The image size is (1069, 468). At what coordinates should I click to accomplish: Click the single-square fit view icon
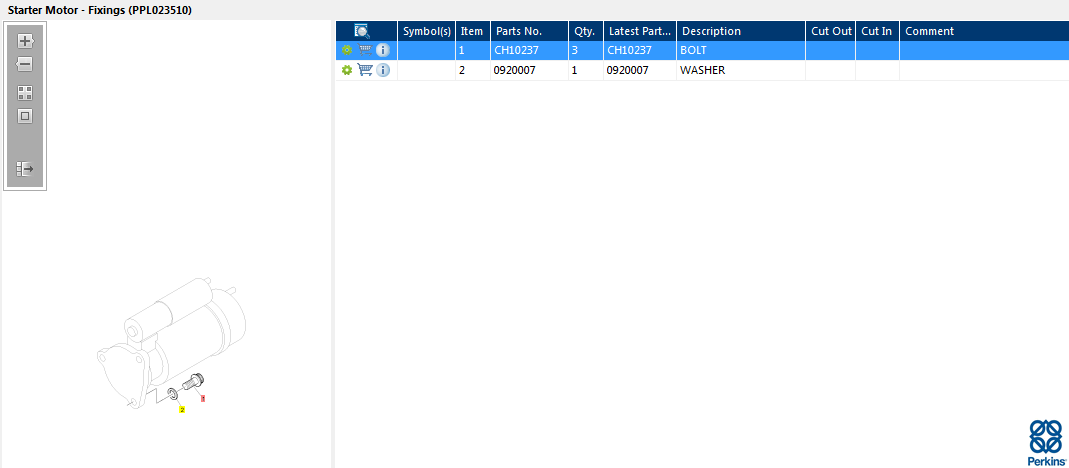coord(25,116)
